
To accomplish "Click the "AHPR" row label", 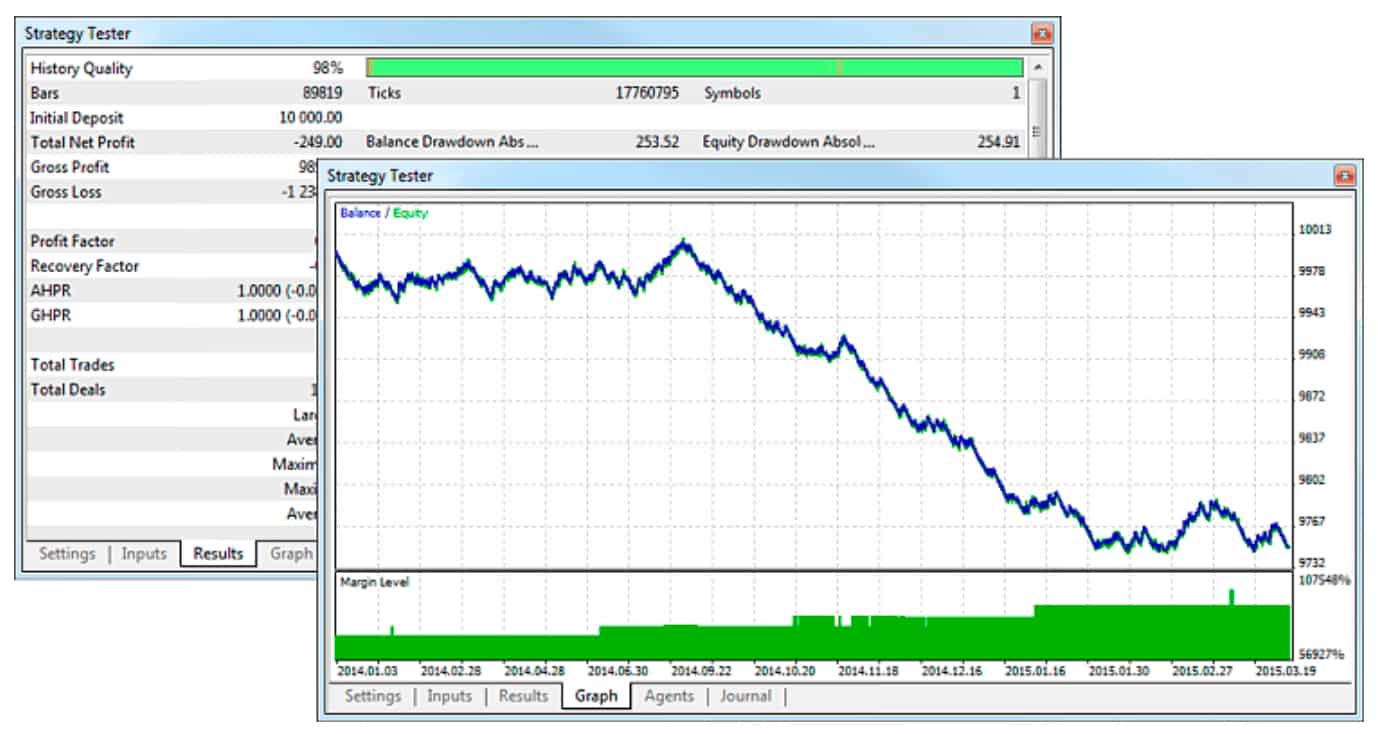I will pyautogui.click(x=51, y=290).
